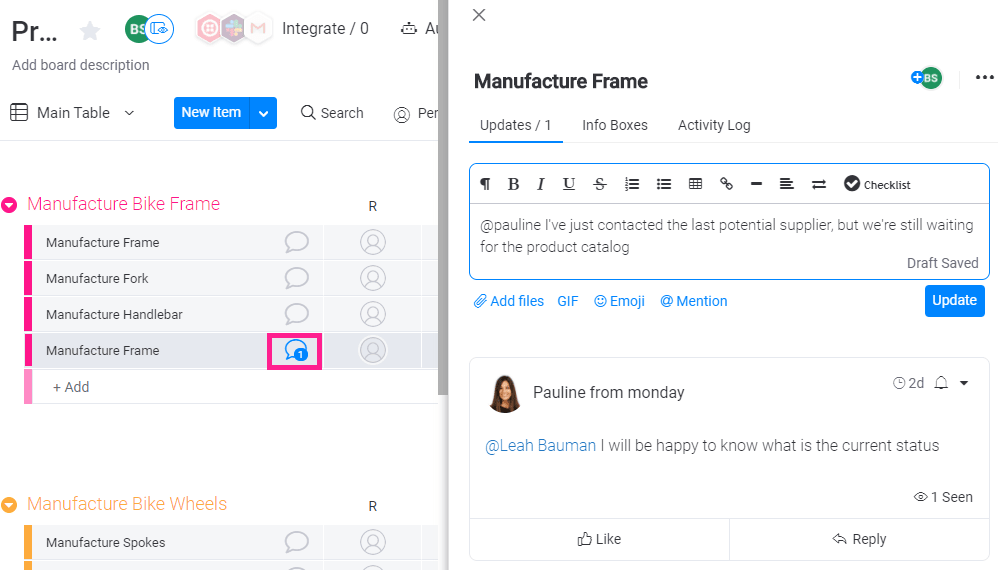Toggle strikethrough formatting
1007x570 pixels.
pyautogui.click(x=600, y=184)
